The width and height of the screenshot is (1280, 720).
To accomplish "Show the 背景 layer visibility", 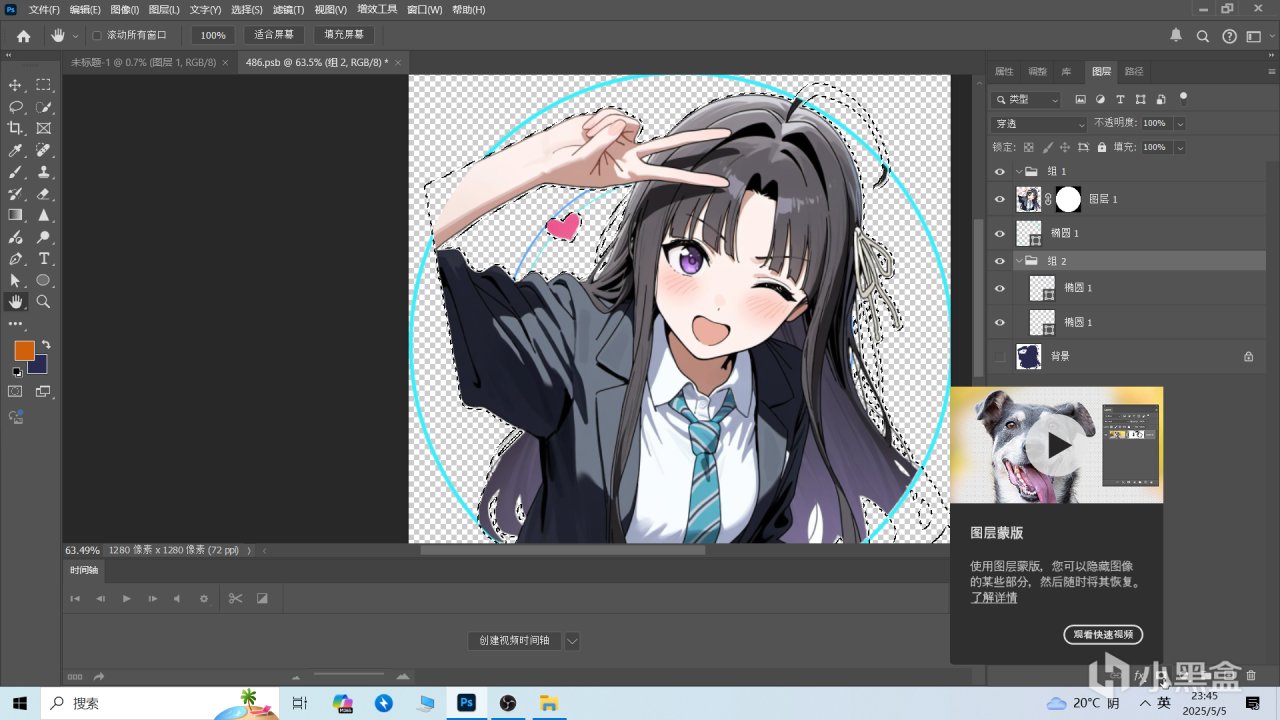I will (999, 356).
